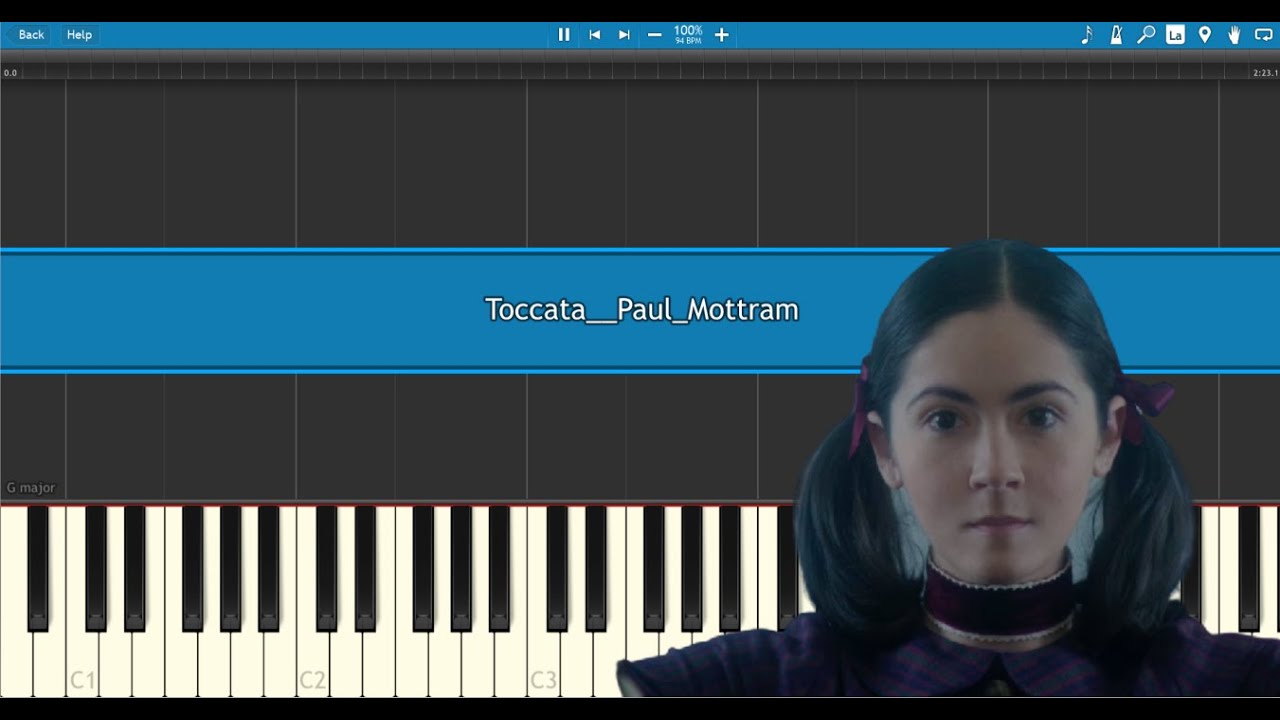Toggle the loop icon
1280x720 pixels.
point(1264,35)
